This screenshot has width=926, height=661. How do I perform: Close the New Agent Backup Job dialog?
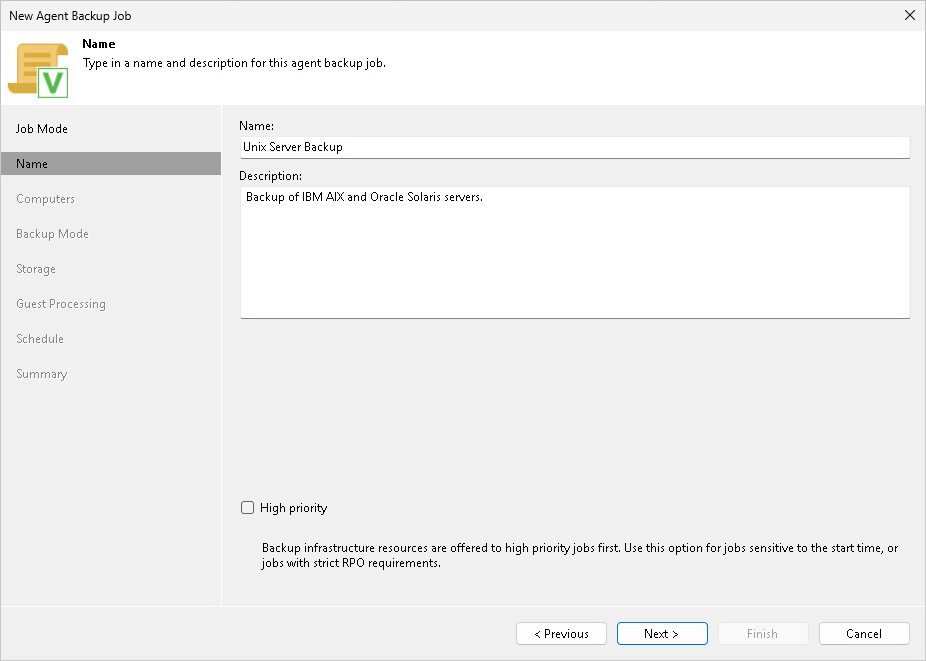(x=909, y=15)
